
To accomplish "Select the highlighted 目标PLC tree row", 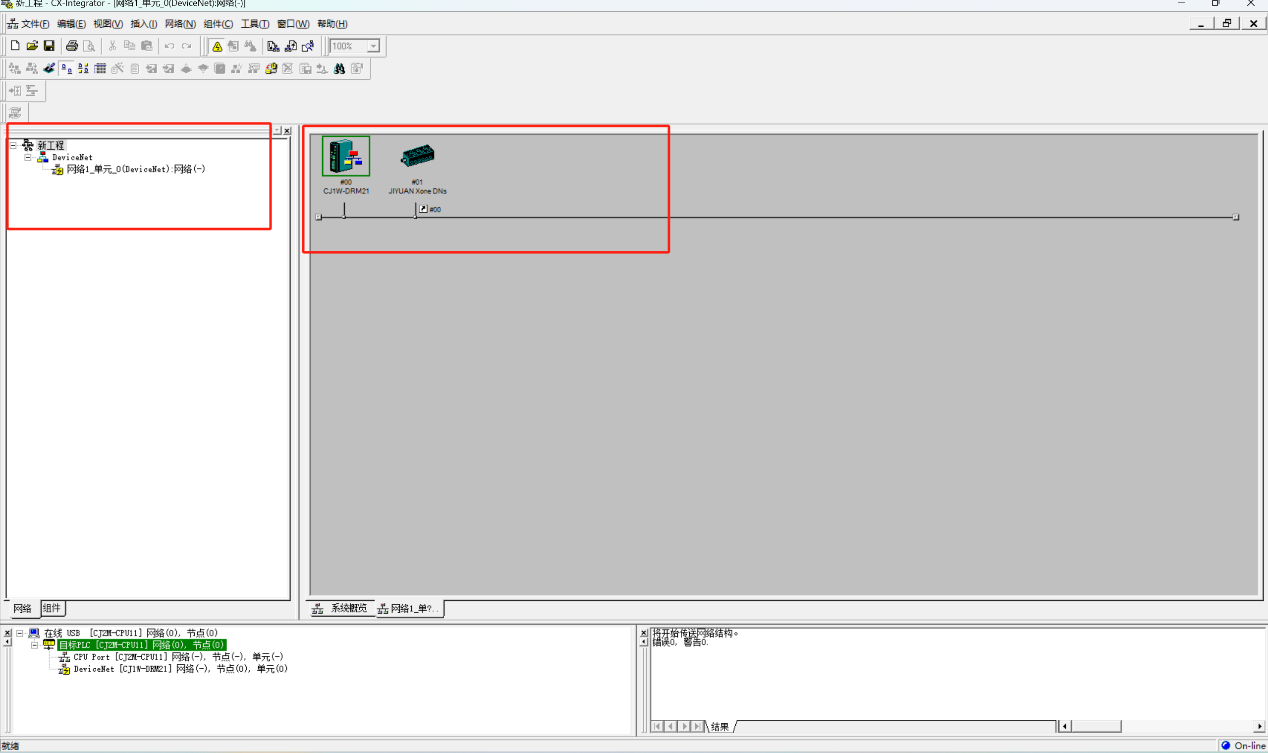I will click(x=141, y=645).
